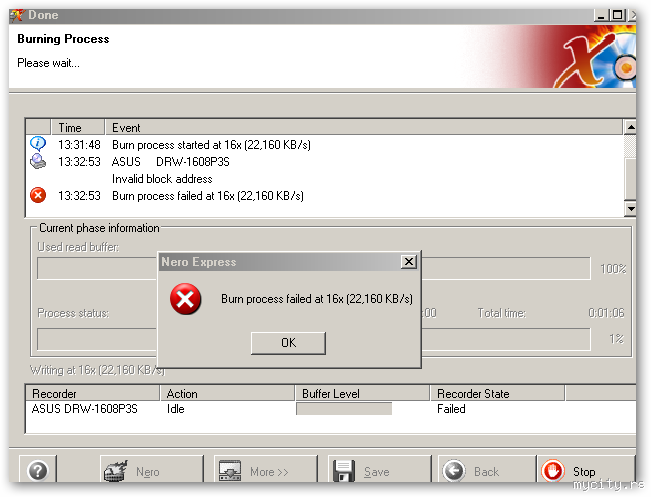Screen dimensions: 651x497
Task: Click the 'Burning Process' heading
Action: point(63,39)
